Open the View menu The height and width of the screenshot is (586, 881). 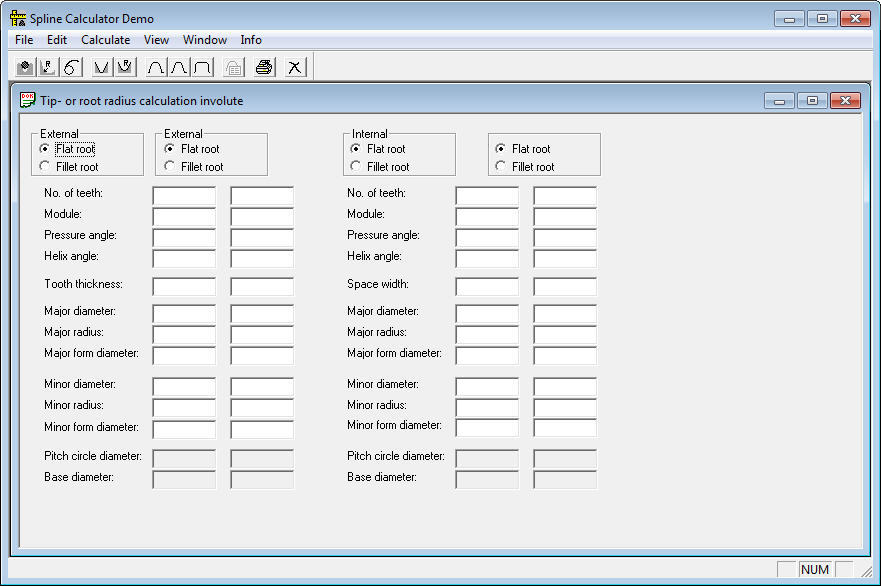point(156,40)
